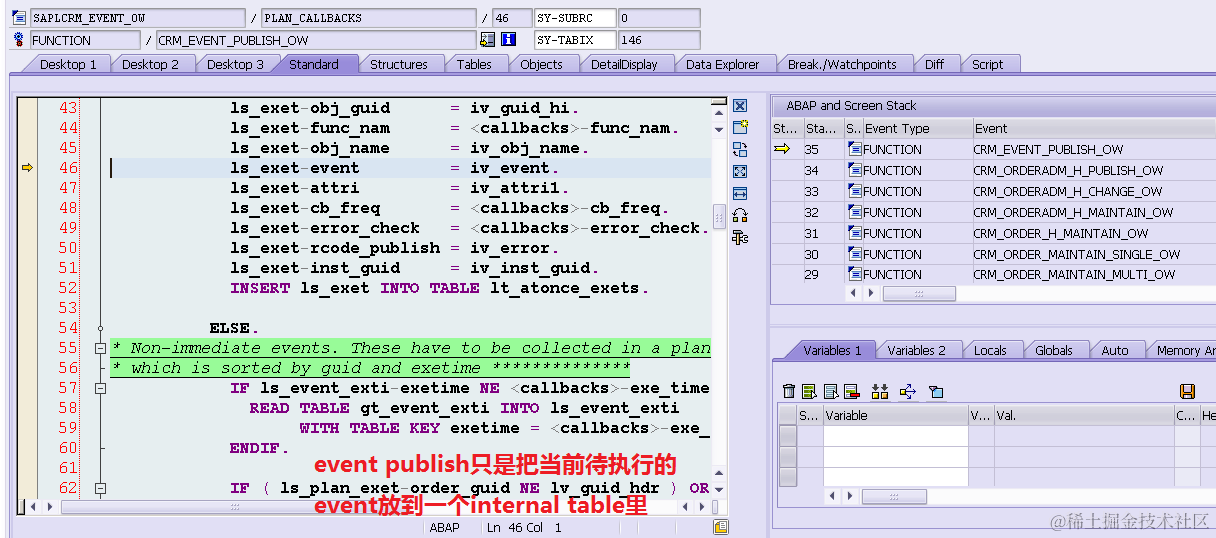Image resolution: width=1216 pixels, height=538 pixels.
Task: Click the Event column header in stack
Action: click(1094, 128)
